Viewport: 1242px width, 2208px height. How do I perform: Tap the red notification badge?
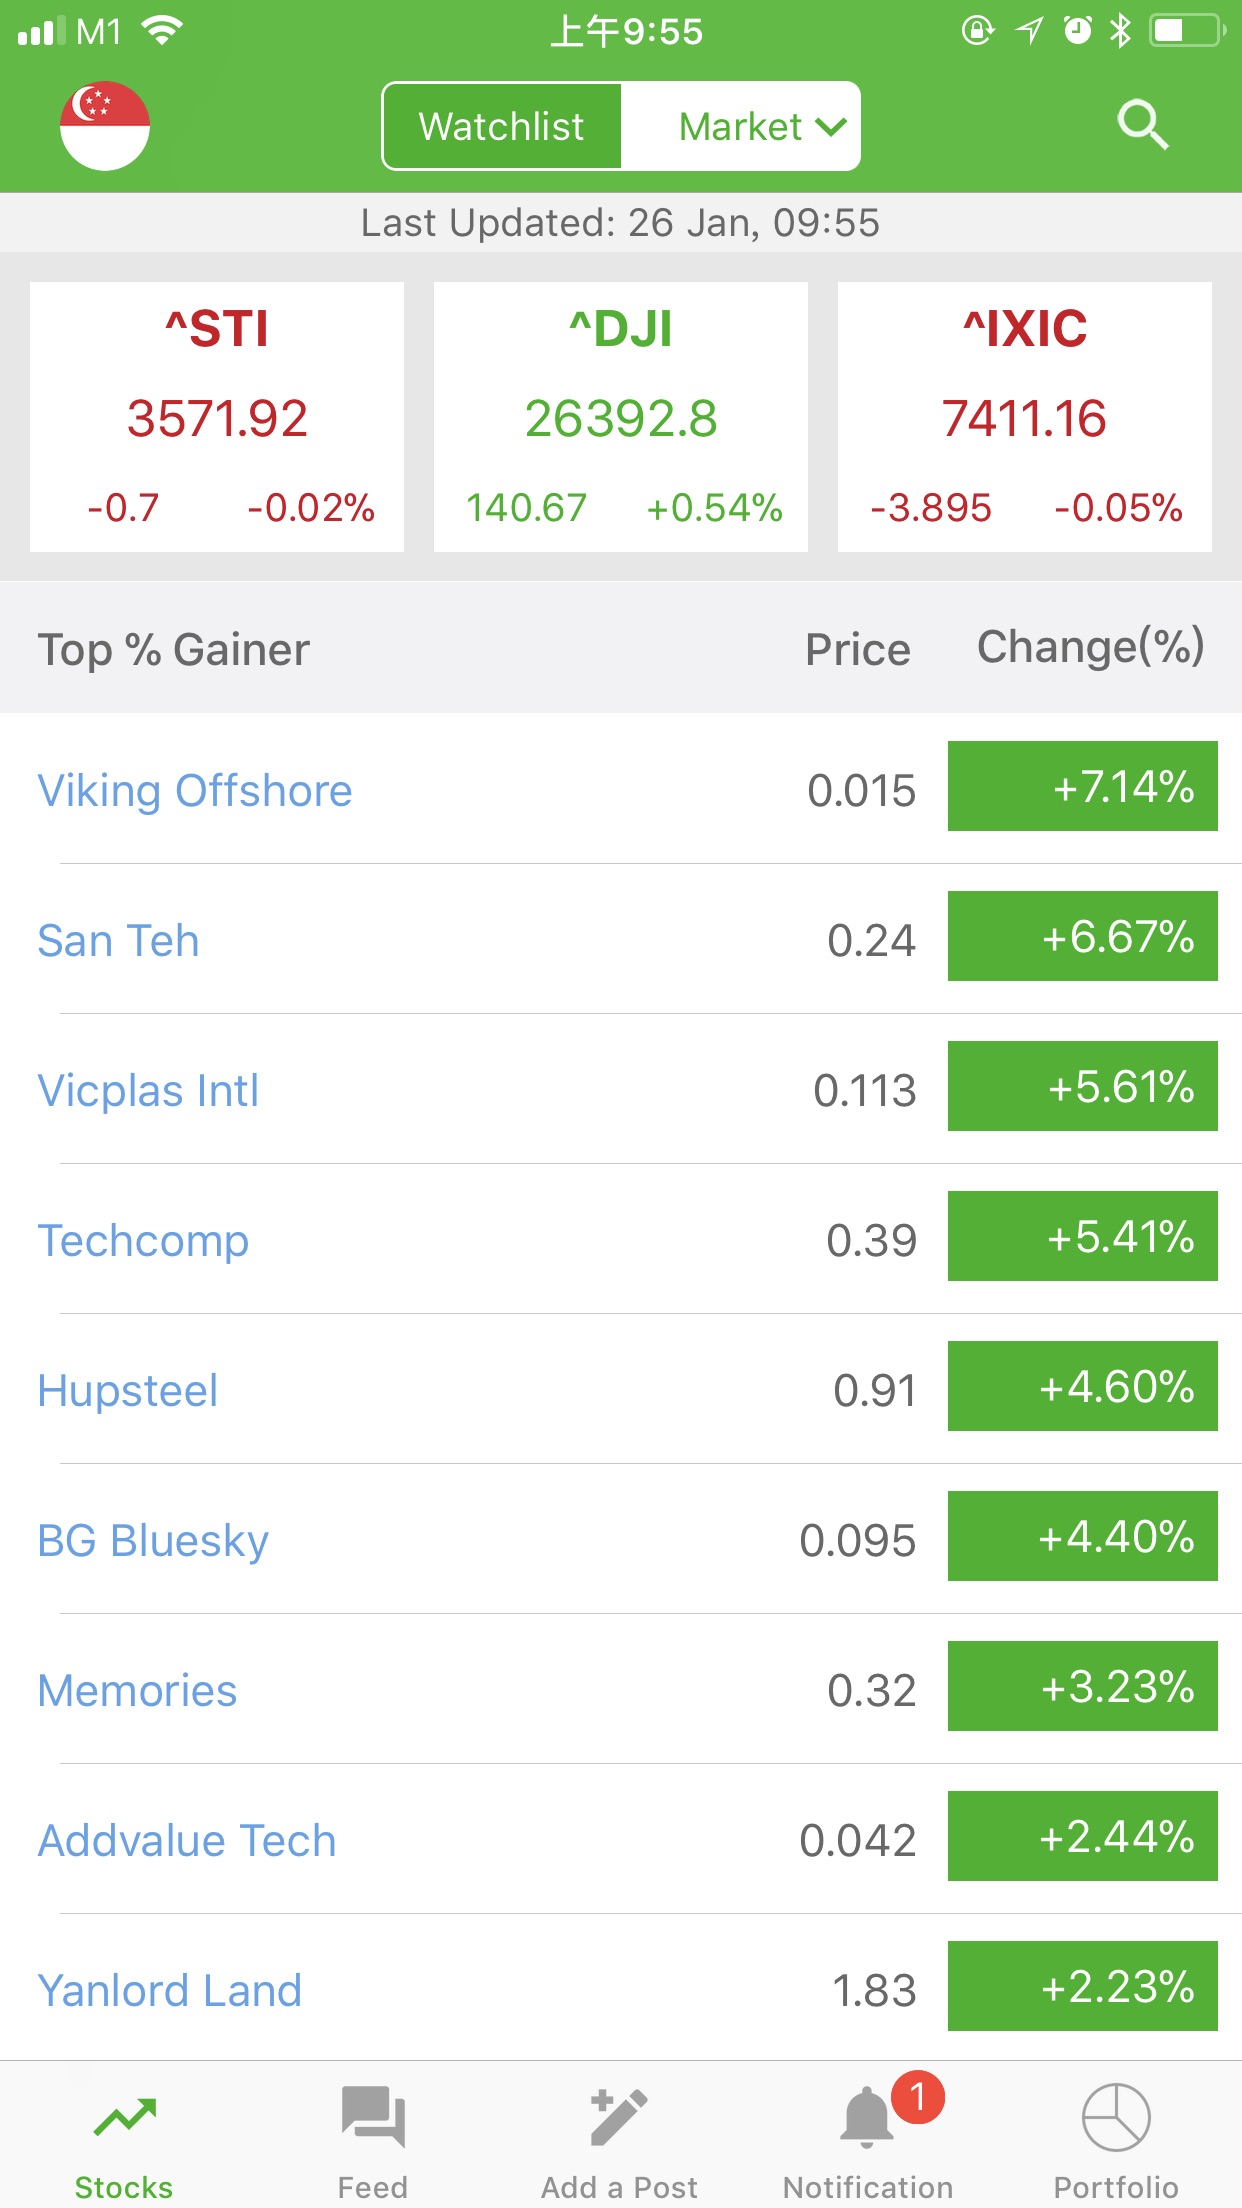tap(918, 2096)
